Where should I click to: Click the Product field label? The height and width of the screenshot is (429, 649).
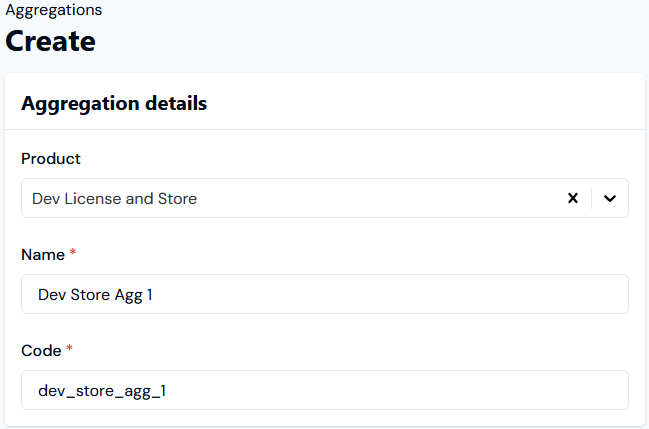51,159
